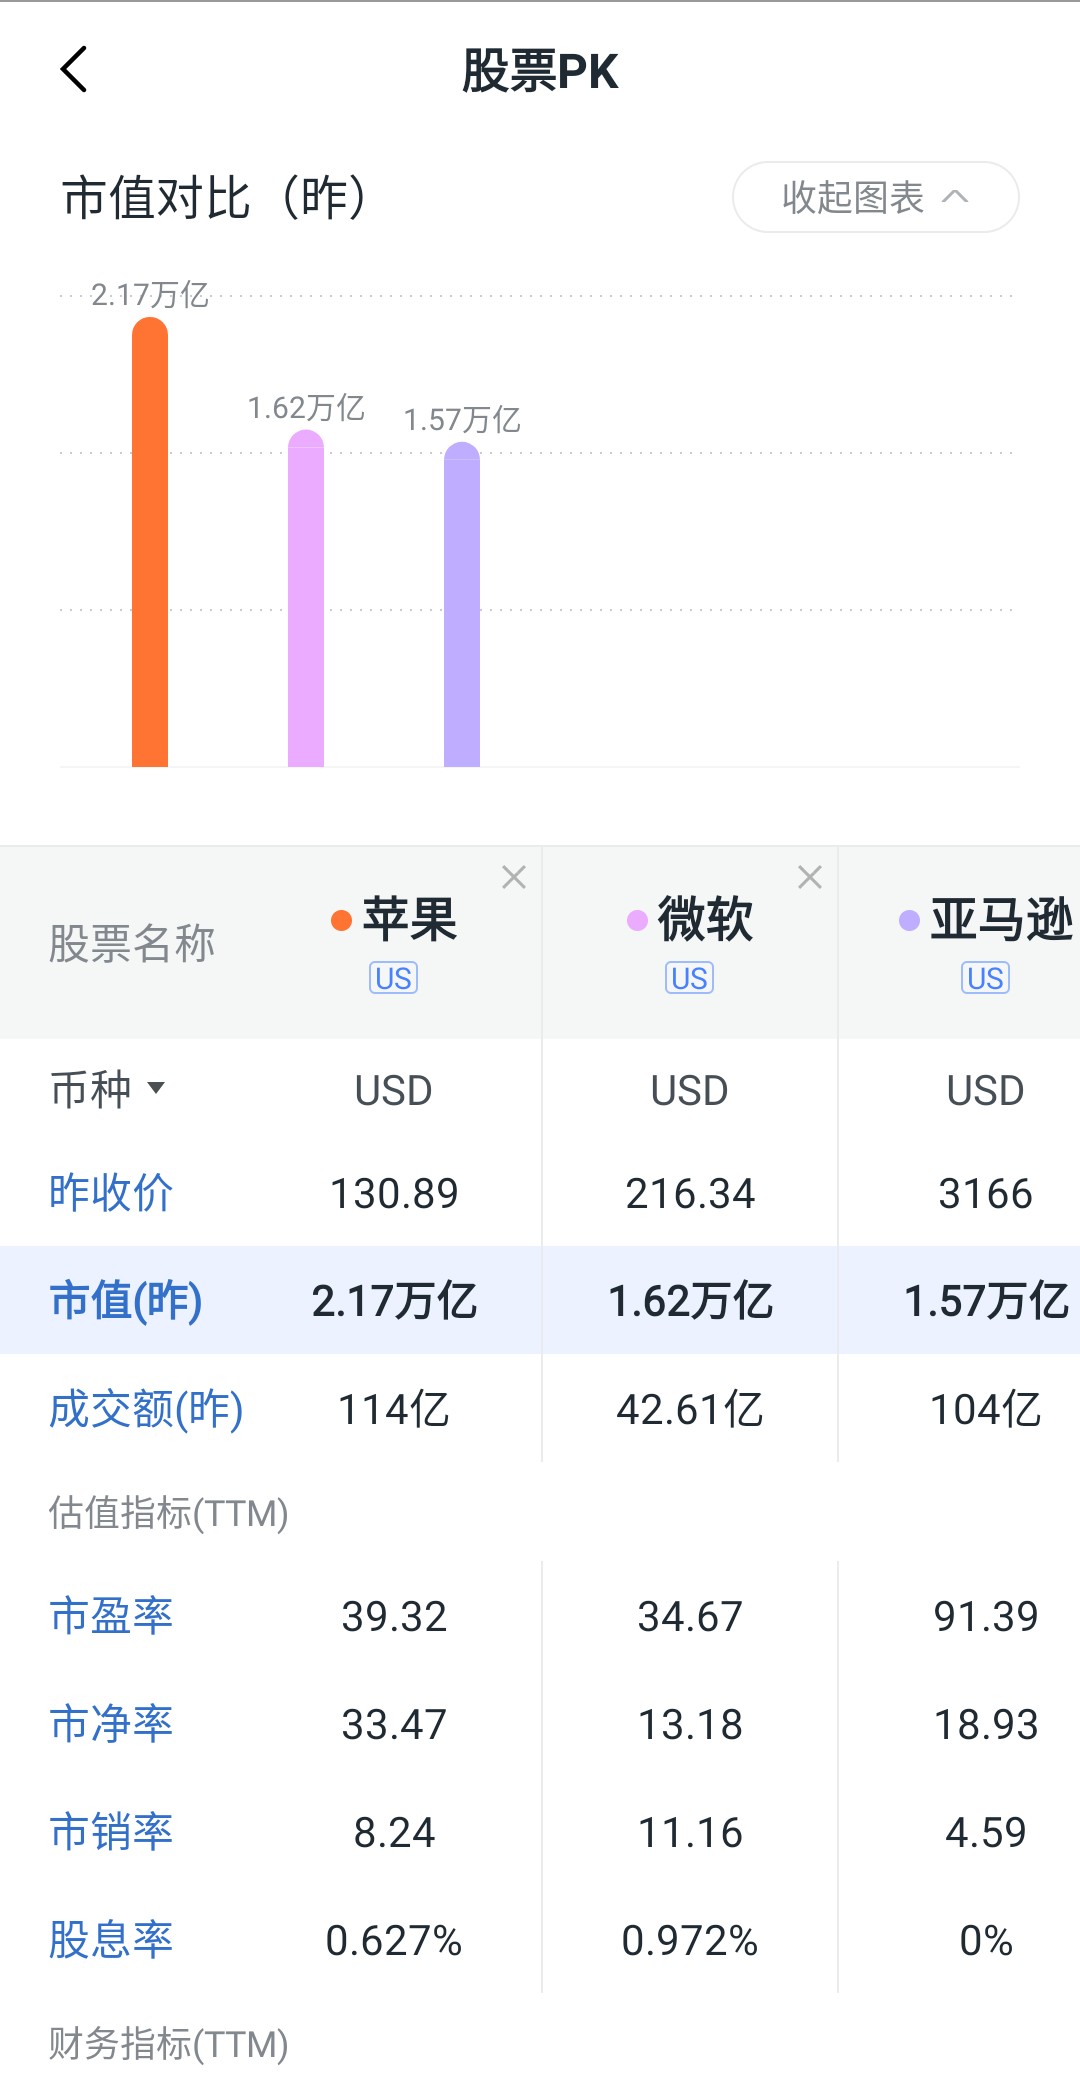Viewport: 1080px width, 2090px height.
Task: Tap the US market tag under 亚马逊
Action: (986, 978)
